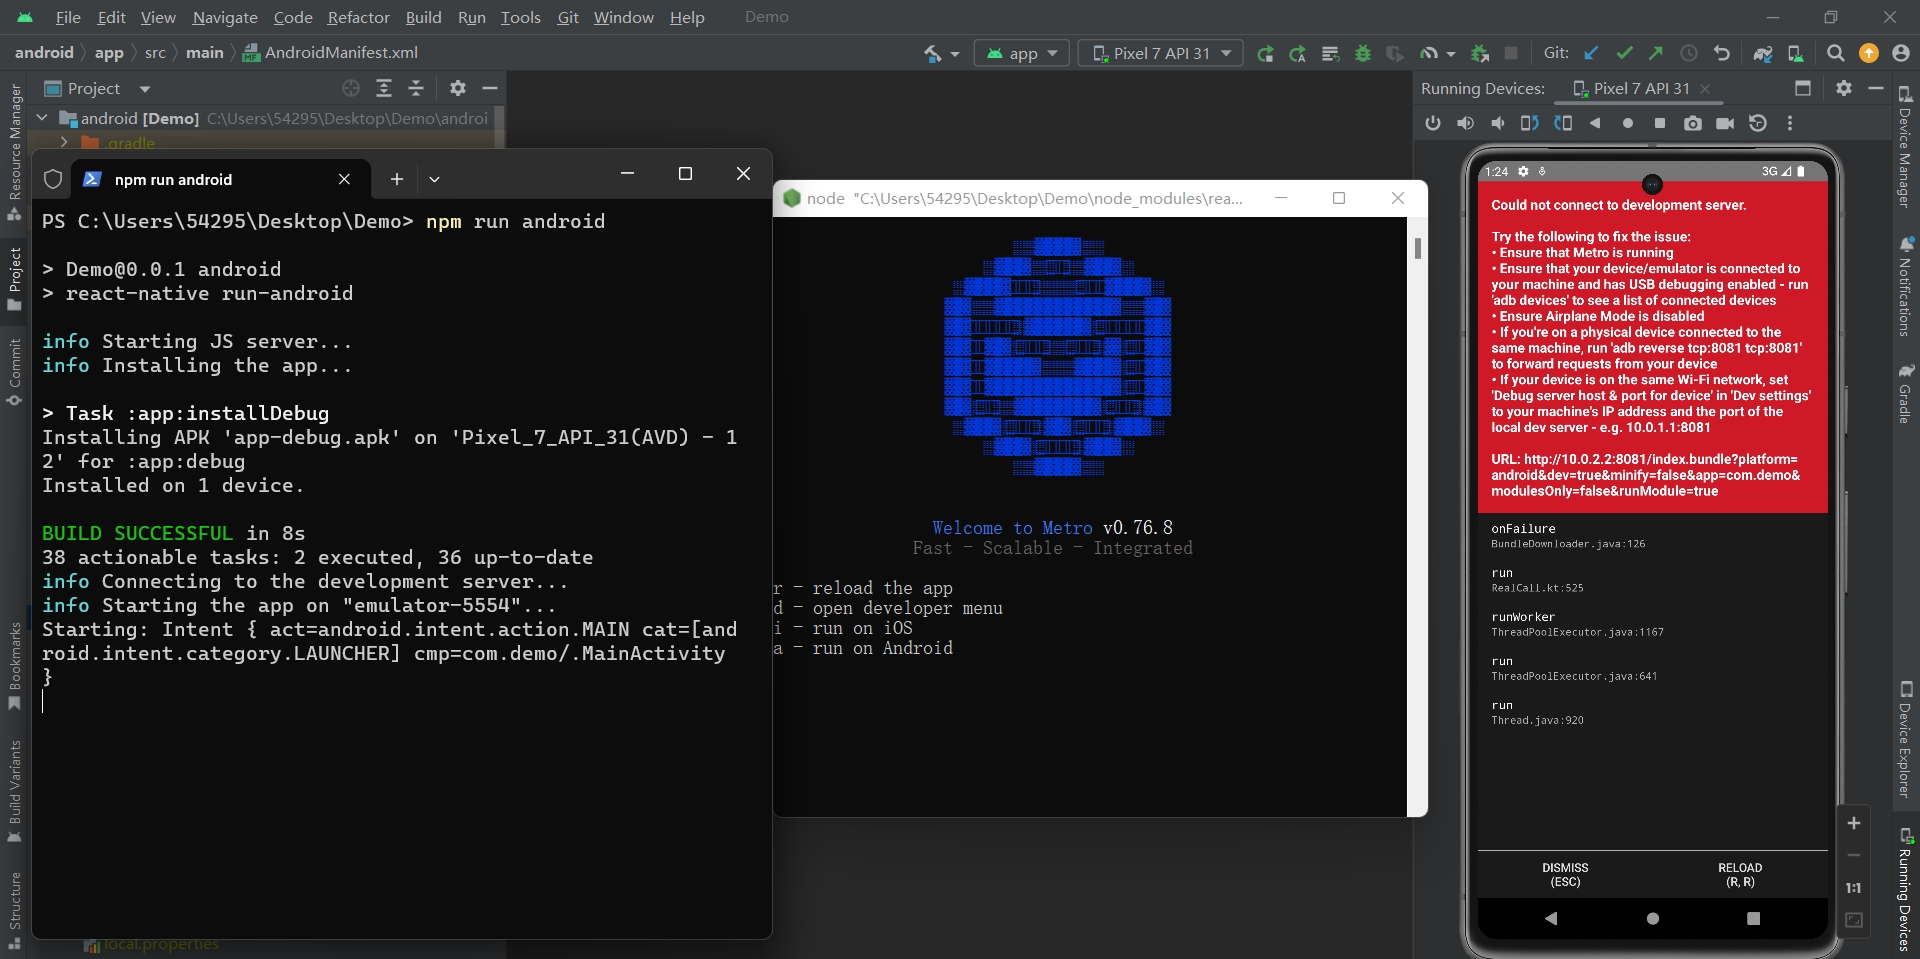Image resolution: width=1920 pixels, height=959 pixels.
Task: Collapse the android [Demo] tree node
Action: click(42, 118)
